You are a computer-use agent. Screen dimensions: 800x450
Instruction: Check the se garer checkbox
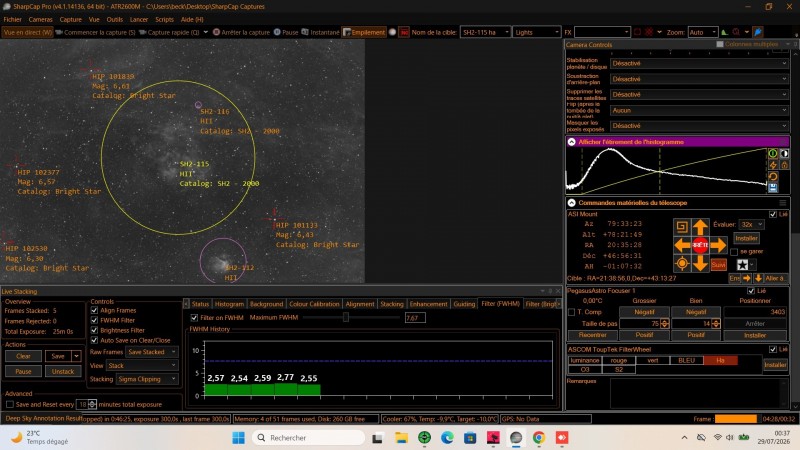click(734, 252)
